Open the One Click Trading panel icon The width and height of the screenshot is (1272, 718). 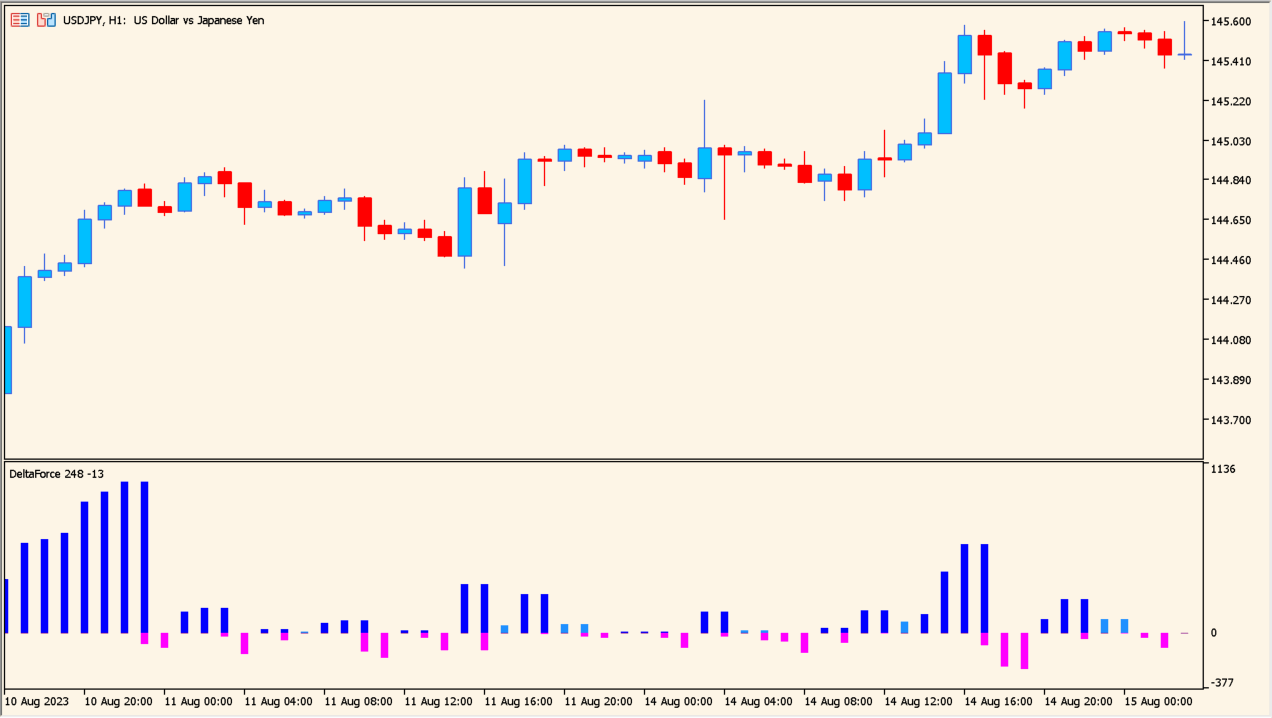click(x=20, y=20)
